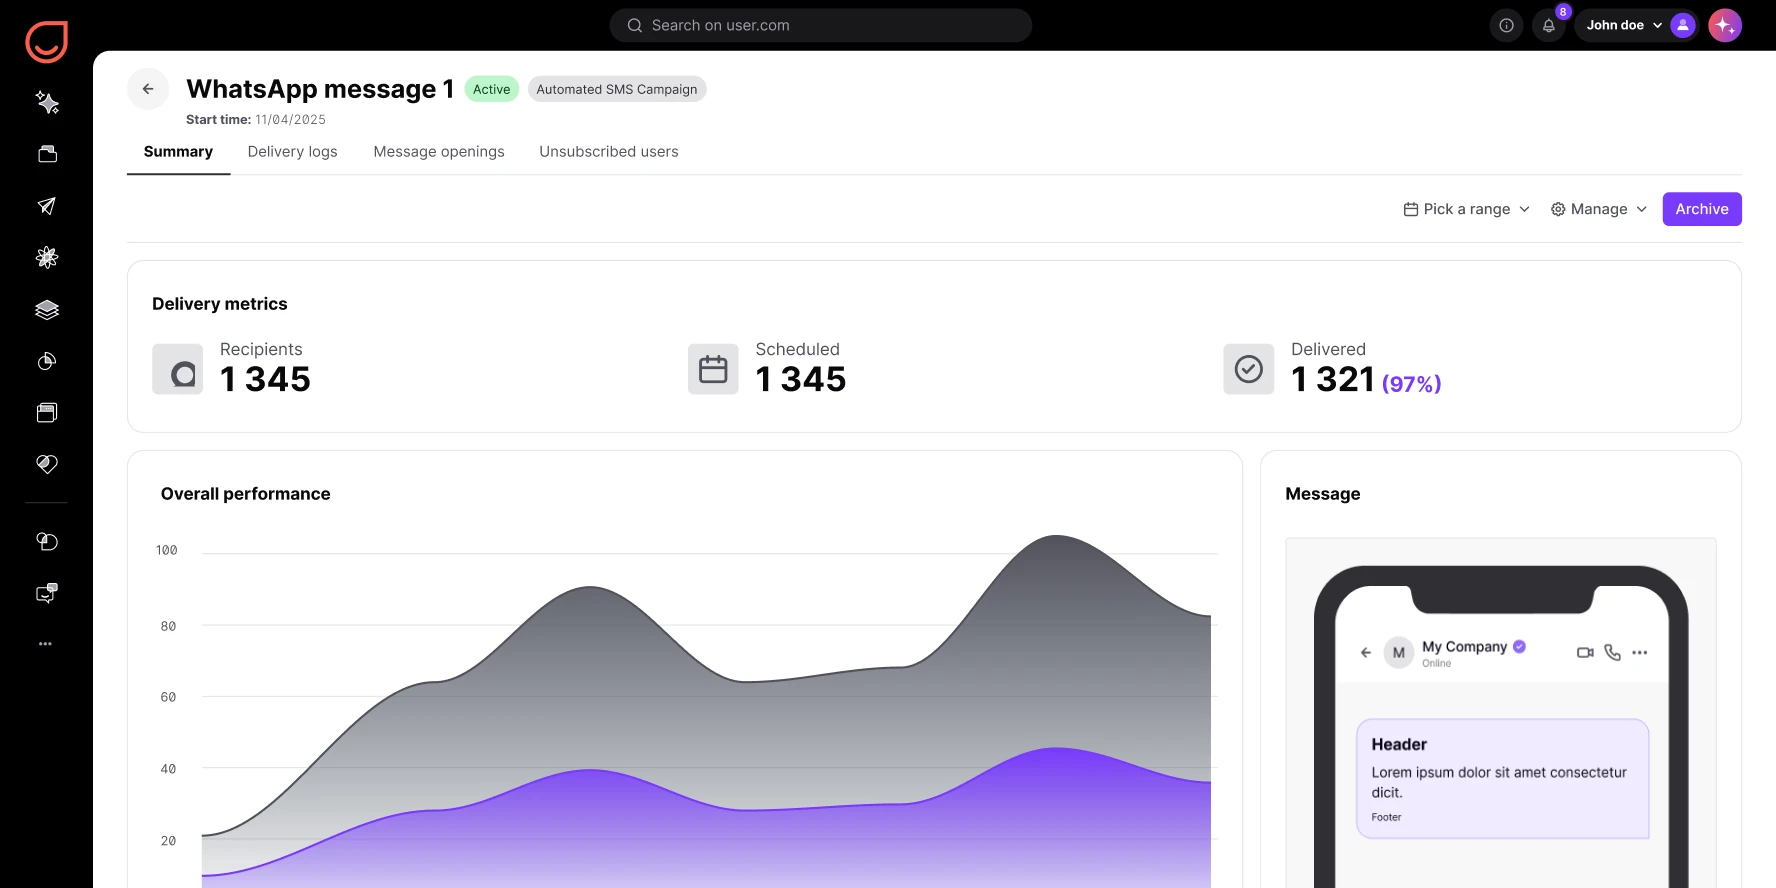Open the paper plane campaigns icon
Image resolution: width=1776 pixels, height=888 pixels.
click(x=47, y=206)
